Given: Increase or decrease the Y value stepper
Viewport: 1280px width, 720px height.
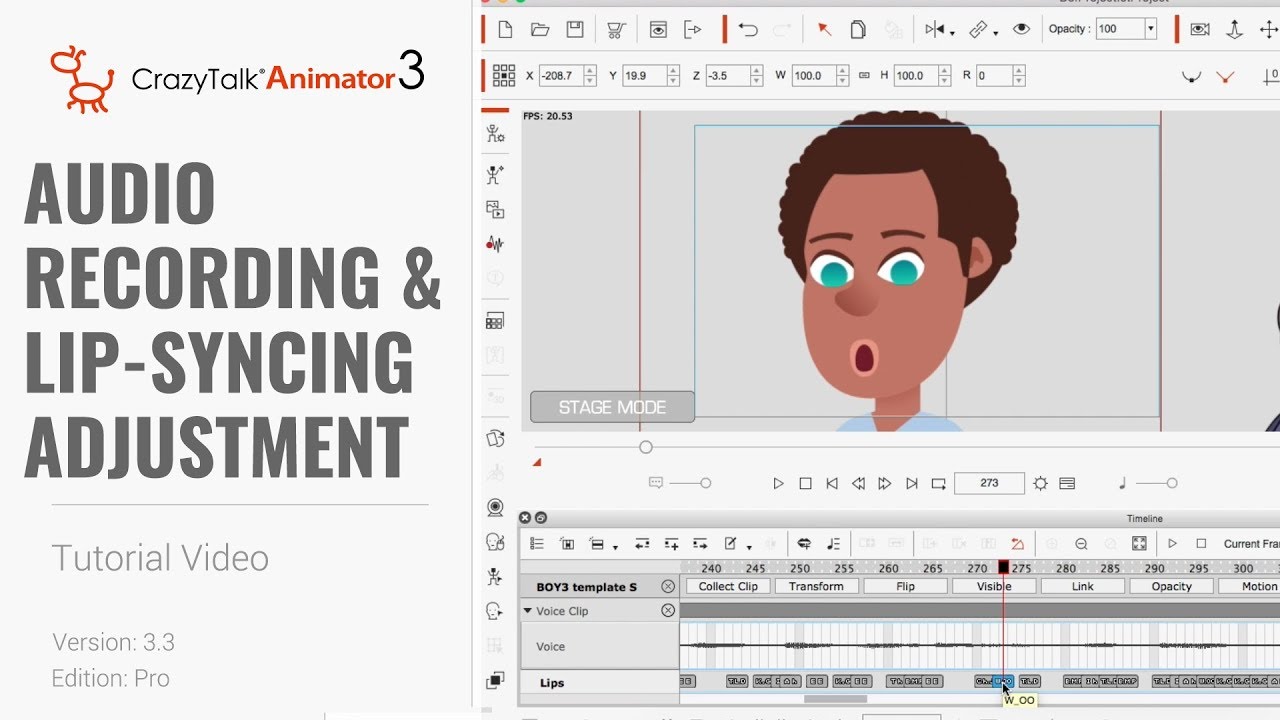Looking at the screenshot, I should pos(674,75).
